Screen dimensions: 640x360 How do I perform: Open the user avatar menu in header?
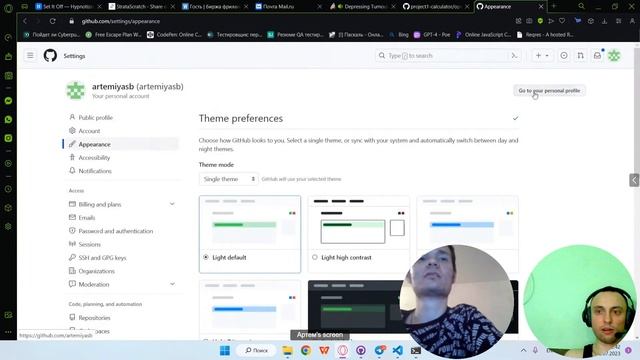614,56
